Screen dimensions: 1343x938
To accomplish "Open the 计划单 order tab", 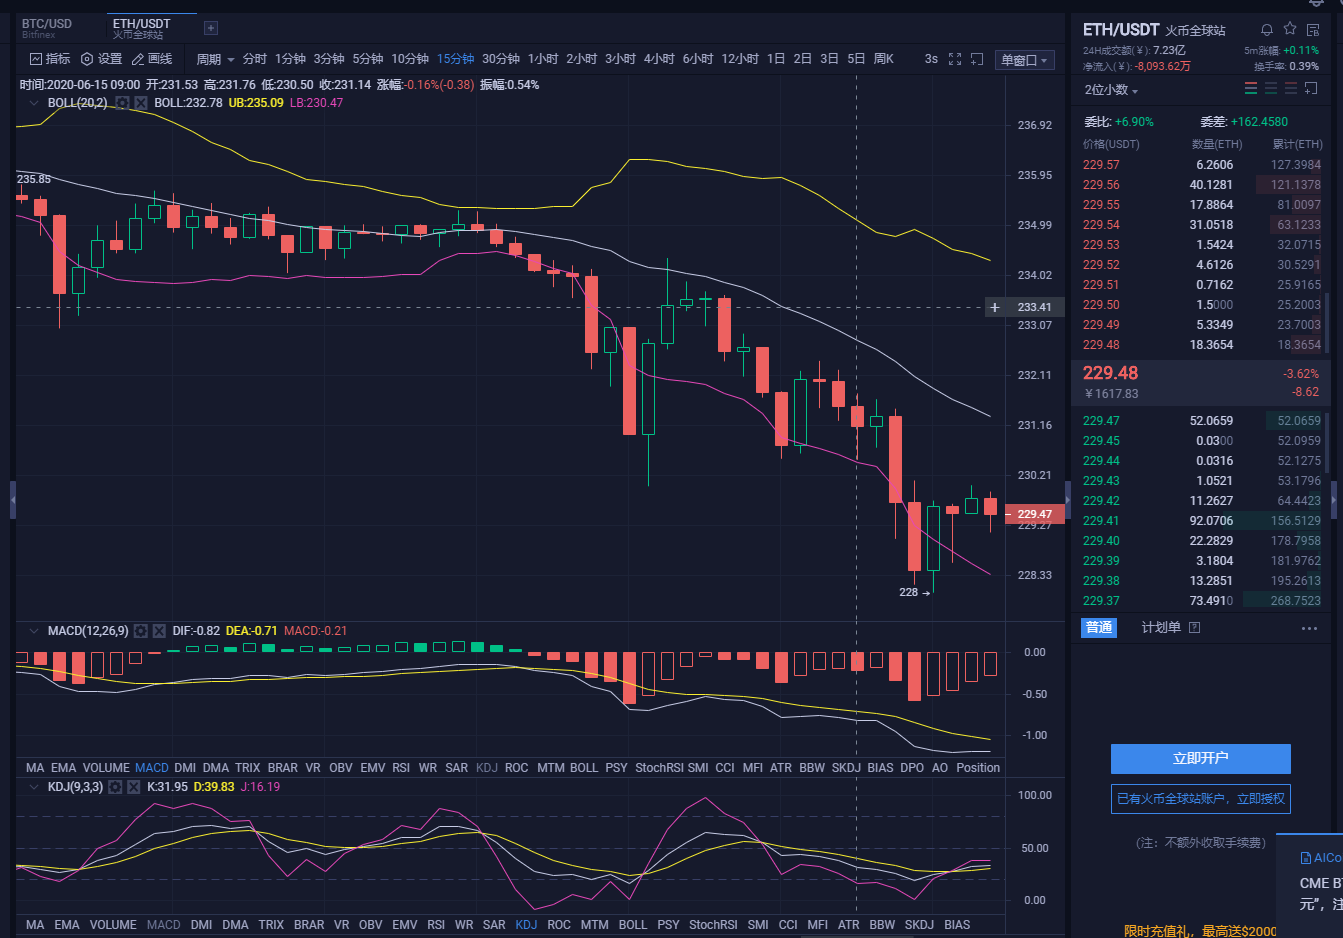I will (x=1159, y=627).
